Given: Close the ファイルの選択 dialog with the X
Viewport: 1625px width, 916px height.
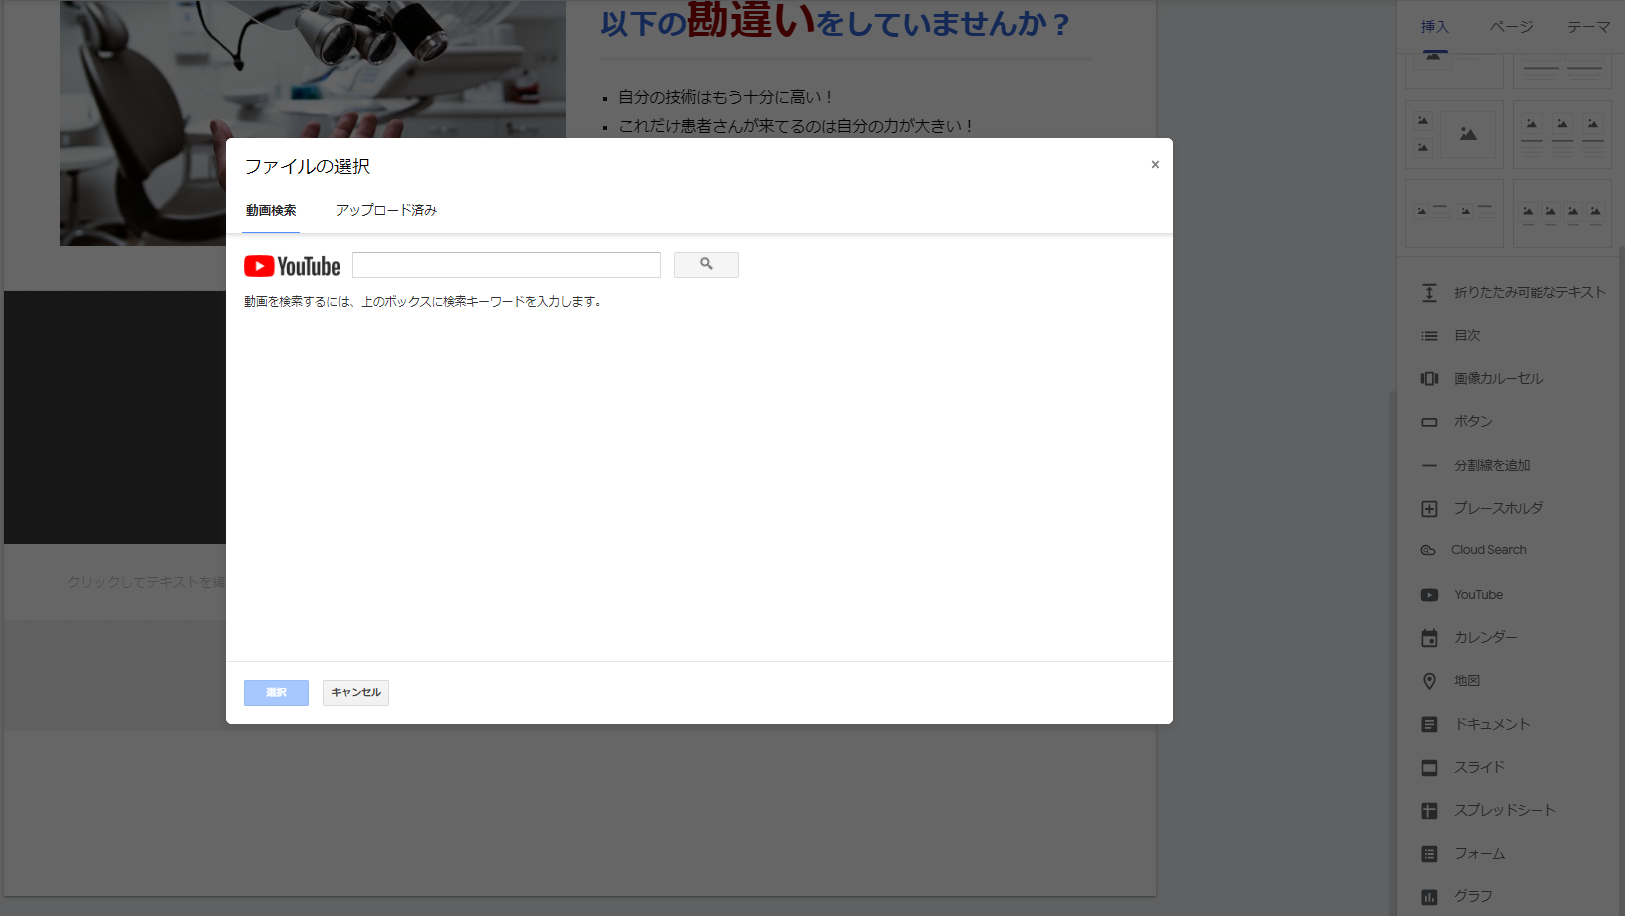Looking at the screenshot, I should click(x=1155, y=165).
